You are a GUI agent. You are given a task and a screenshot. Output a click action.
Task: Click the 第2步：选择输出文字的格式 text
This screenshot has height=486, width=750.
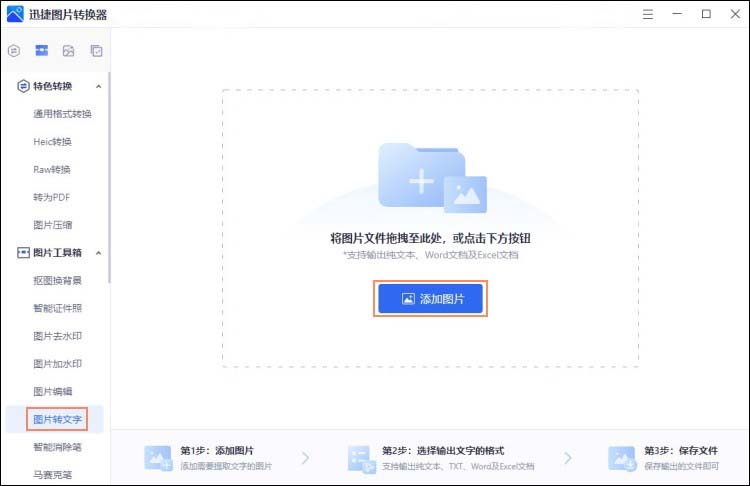tap(443, 451)
